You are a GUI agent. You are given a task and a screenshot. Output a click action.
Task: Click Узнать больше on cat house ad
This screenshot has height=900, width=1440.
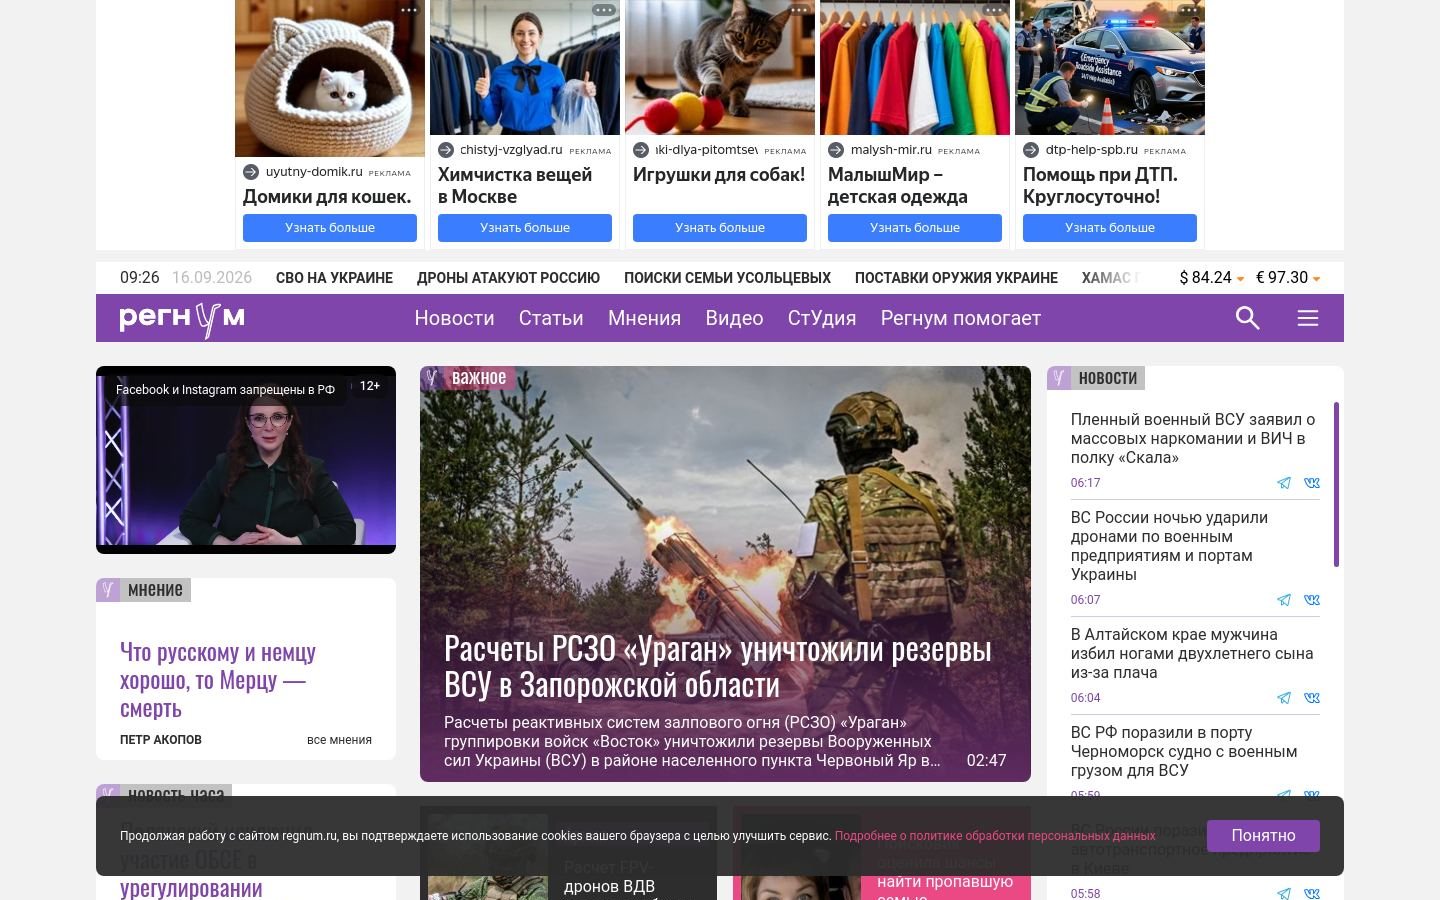(x=330, y=228)
